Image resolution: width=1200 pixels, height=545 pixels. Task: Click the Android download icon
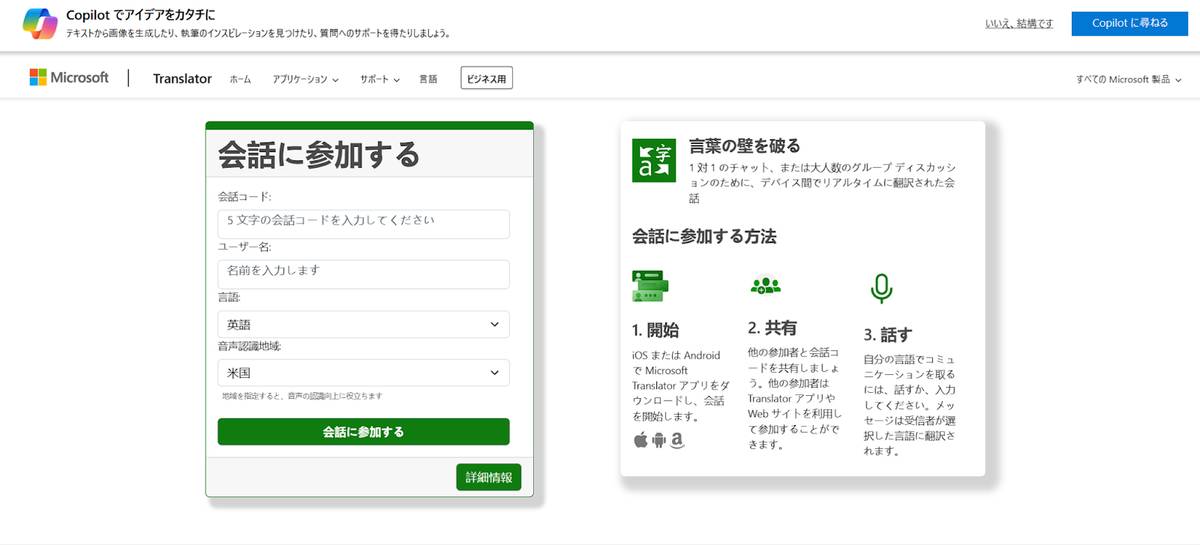[x=659, y=439]
